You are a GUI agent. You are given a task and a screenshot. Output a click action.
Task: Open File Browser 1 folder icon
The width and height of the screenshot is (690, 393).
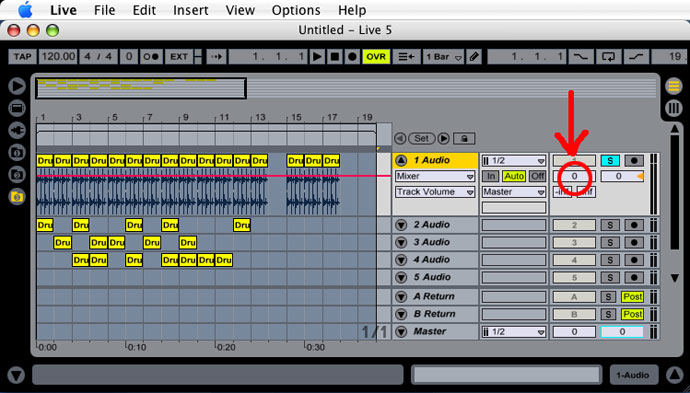click(x=17, y=153)
